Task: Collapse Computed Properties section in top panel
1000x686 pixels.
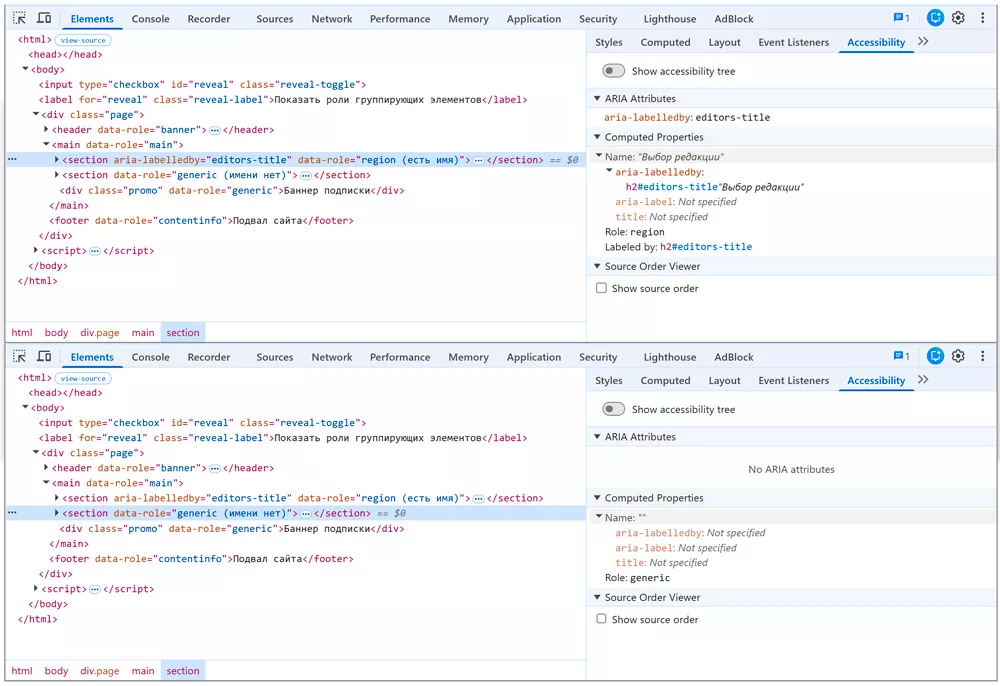Action: pos(597,137)
